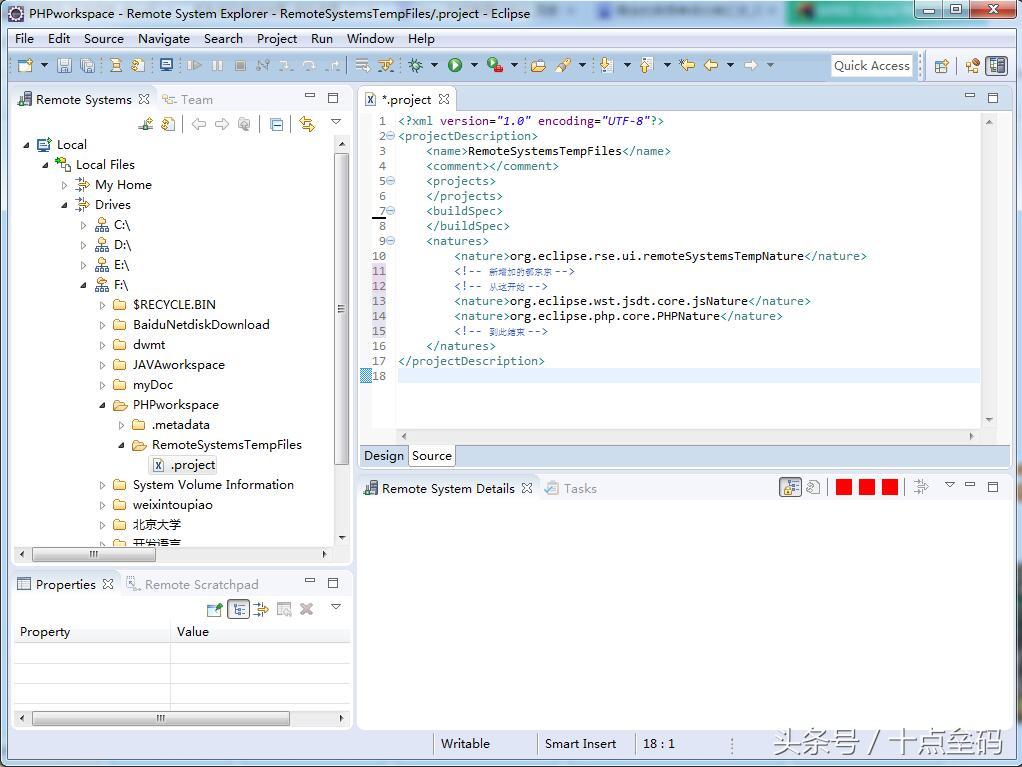Select the Save All toolbar icon

click(88, 66)
